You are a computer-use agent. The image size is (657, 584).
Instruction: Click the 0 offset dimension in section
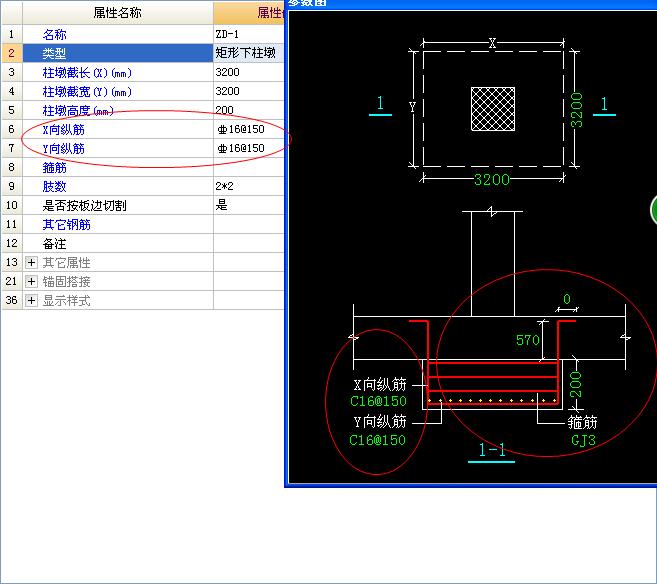[x=567, y=299]
